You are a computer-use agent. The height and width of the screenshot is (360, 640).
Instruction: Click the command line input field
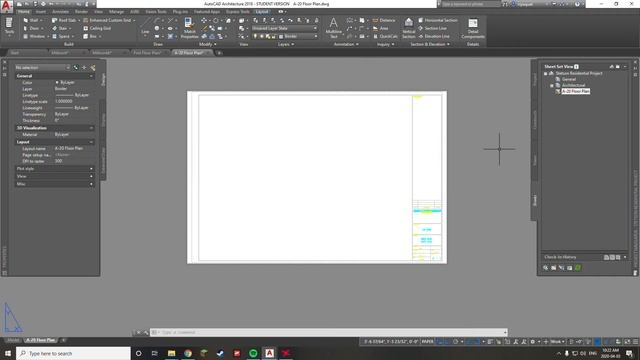tap(329, 332)
